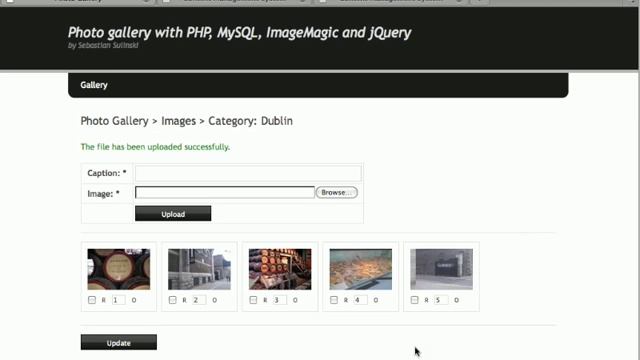Click the Browse... button
This screenshot has height=360, width=640.
coord(337,192)
